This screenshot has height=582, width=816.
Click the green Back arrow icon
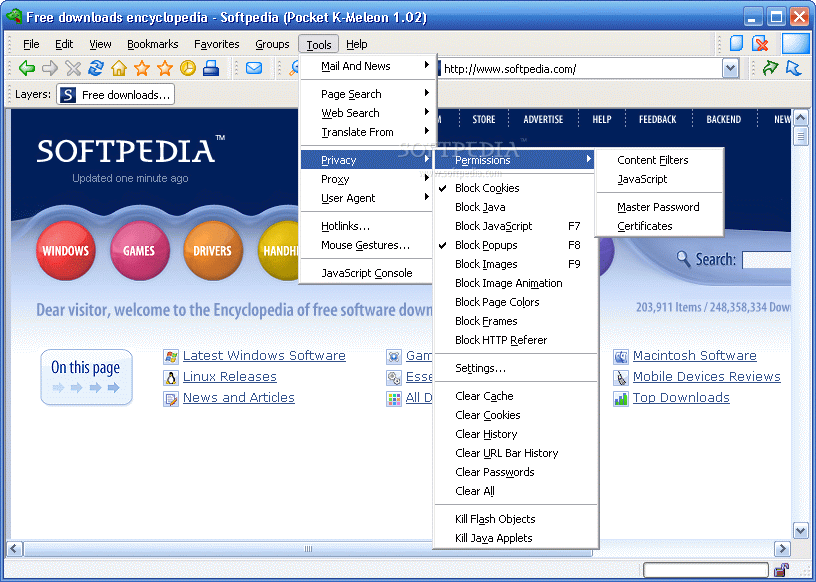tap(27, 68)
